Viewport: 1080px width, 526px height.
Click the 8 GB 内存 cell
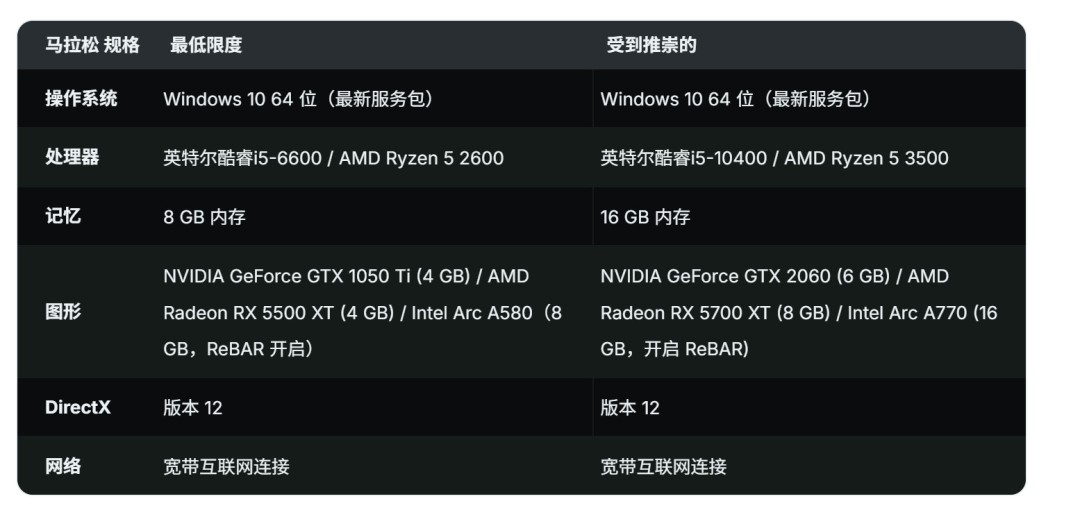click(x=204, y=216)
